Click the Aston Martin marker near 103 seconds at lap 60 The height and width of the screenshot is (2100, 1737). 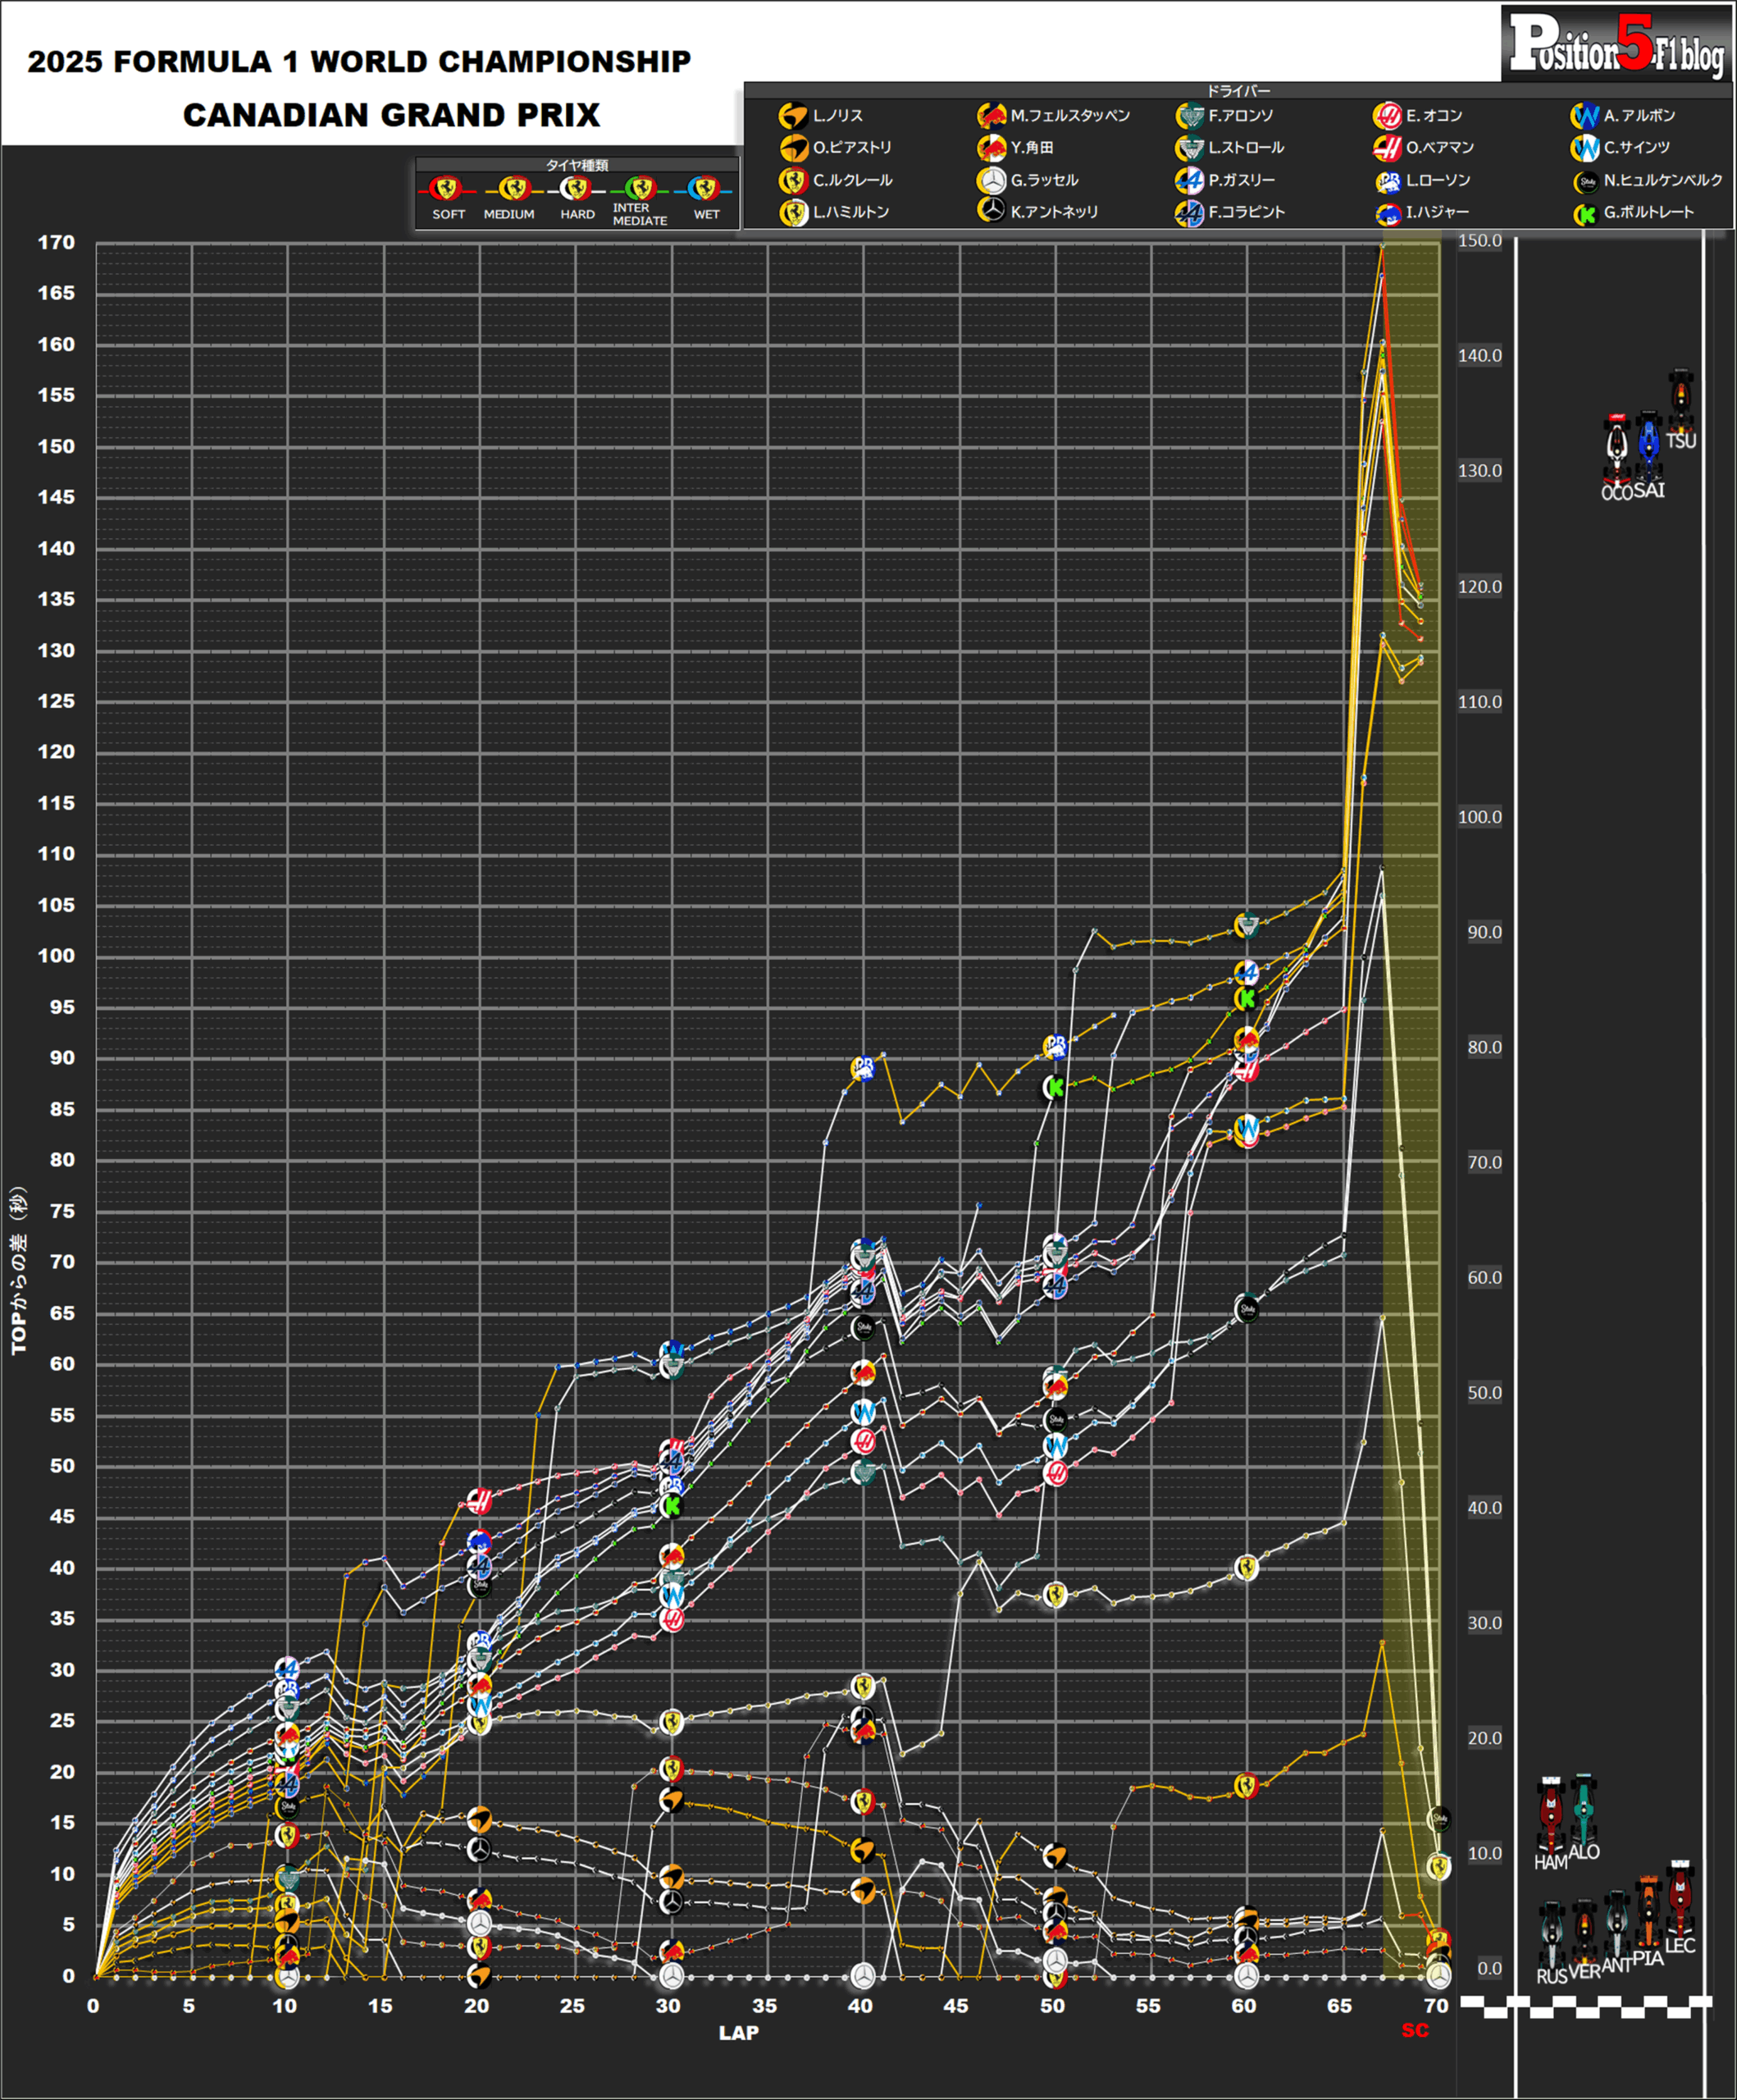(x=1246, y=925)
